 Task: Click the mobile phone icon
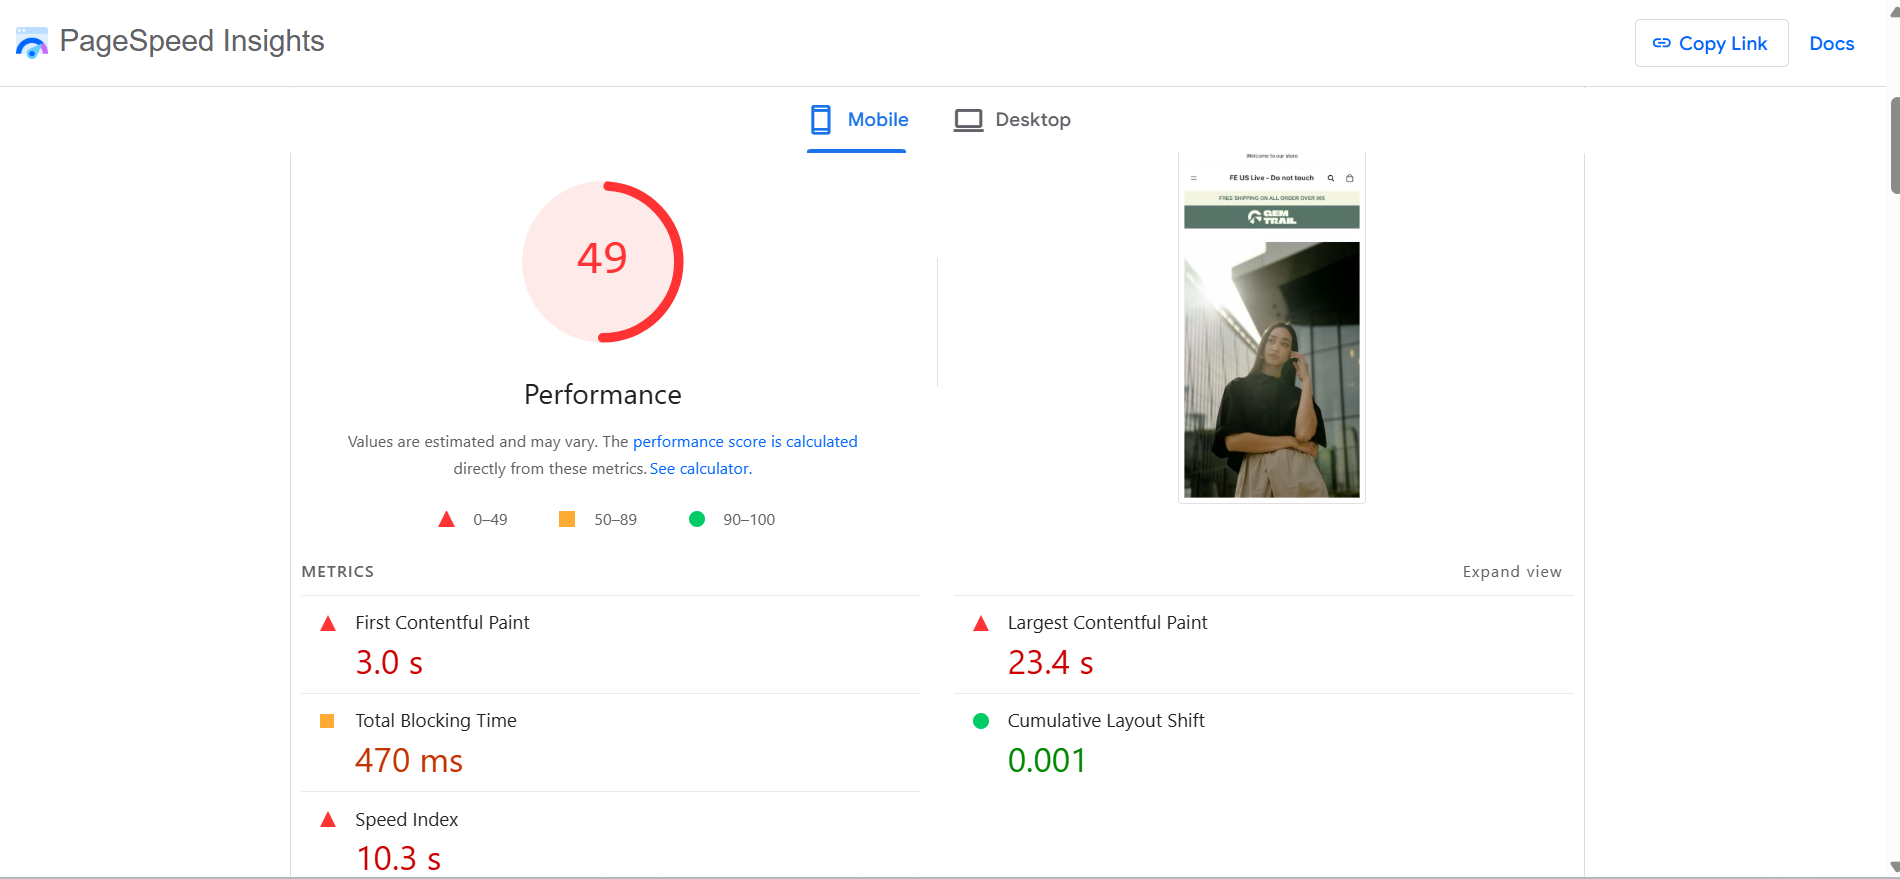click(820, 120)
